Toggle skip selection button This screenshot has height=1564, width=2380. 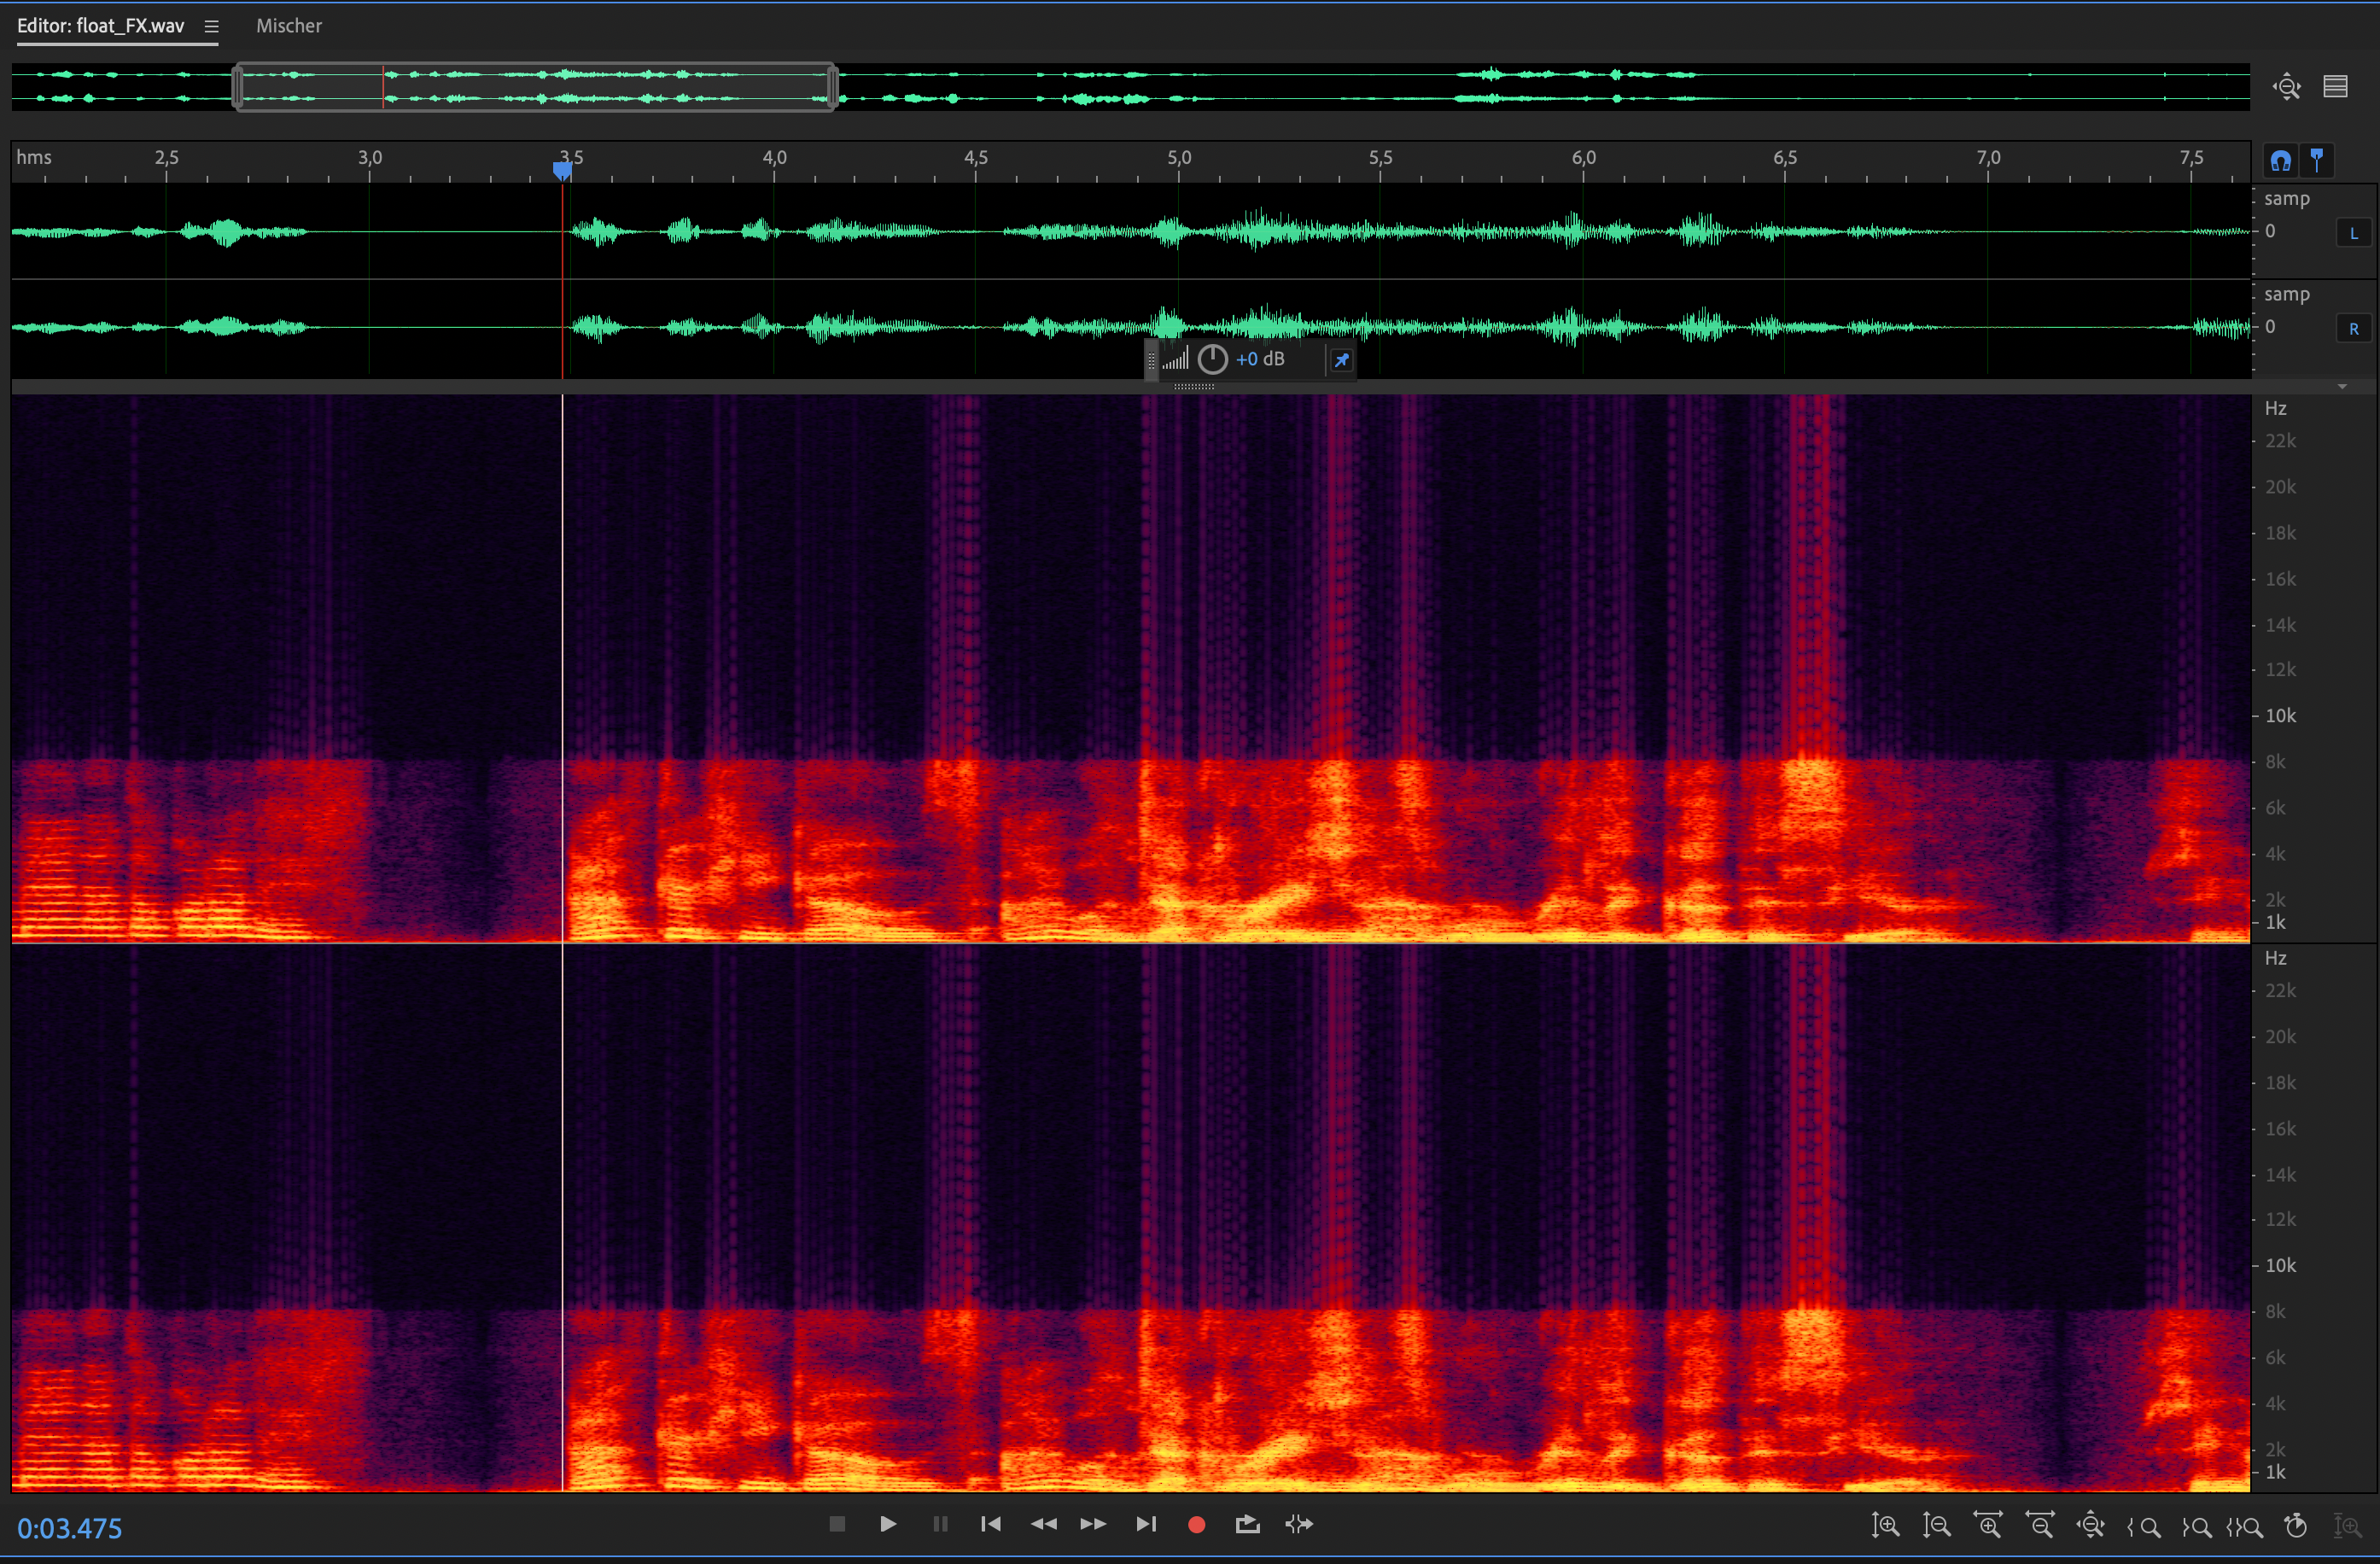coord(1299,1524)
